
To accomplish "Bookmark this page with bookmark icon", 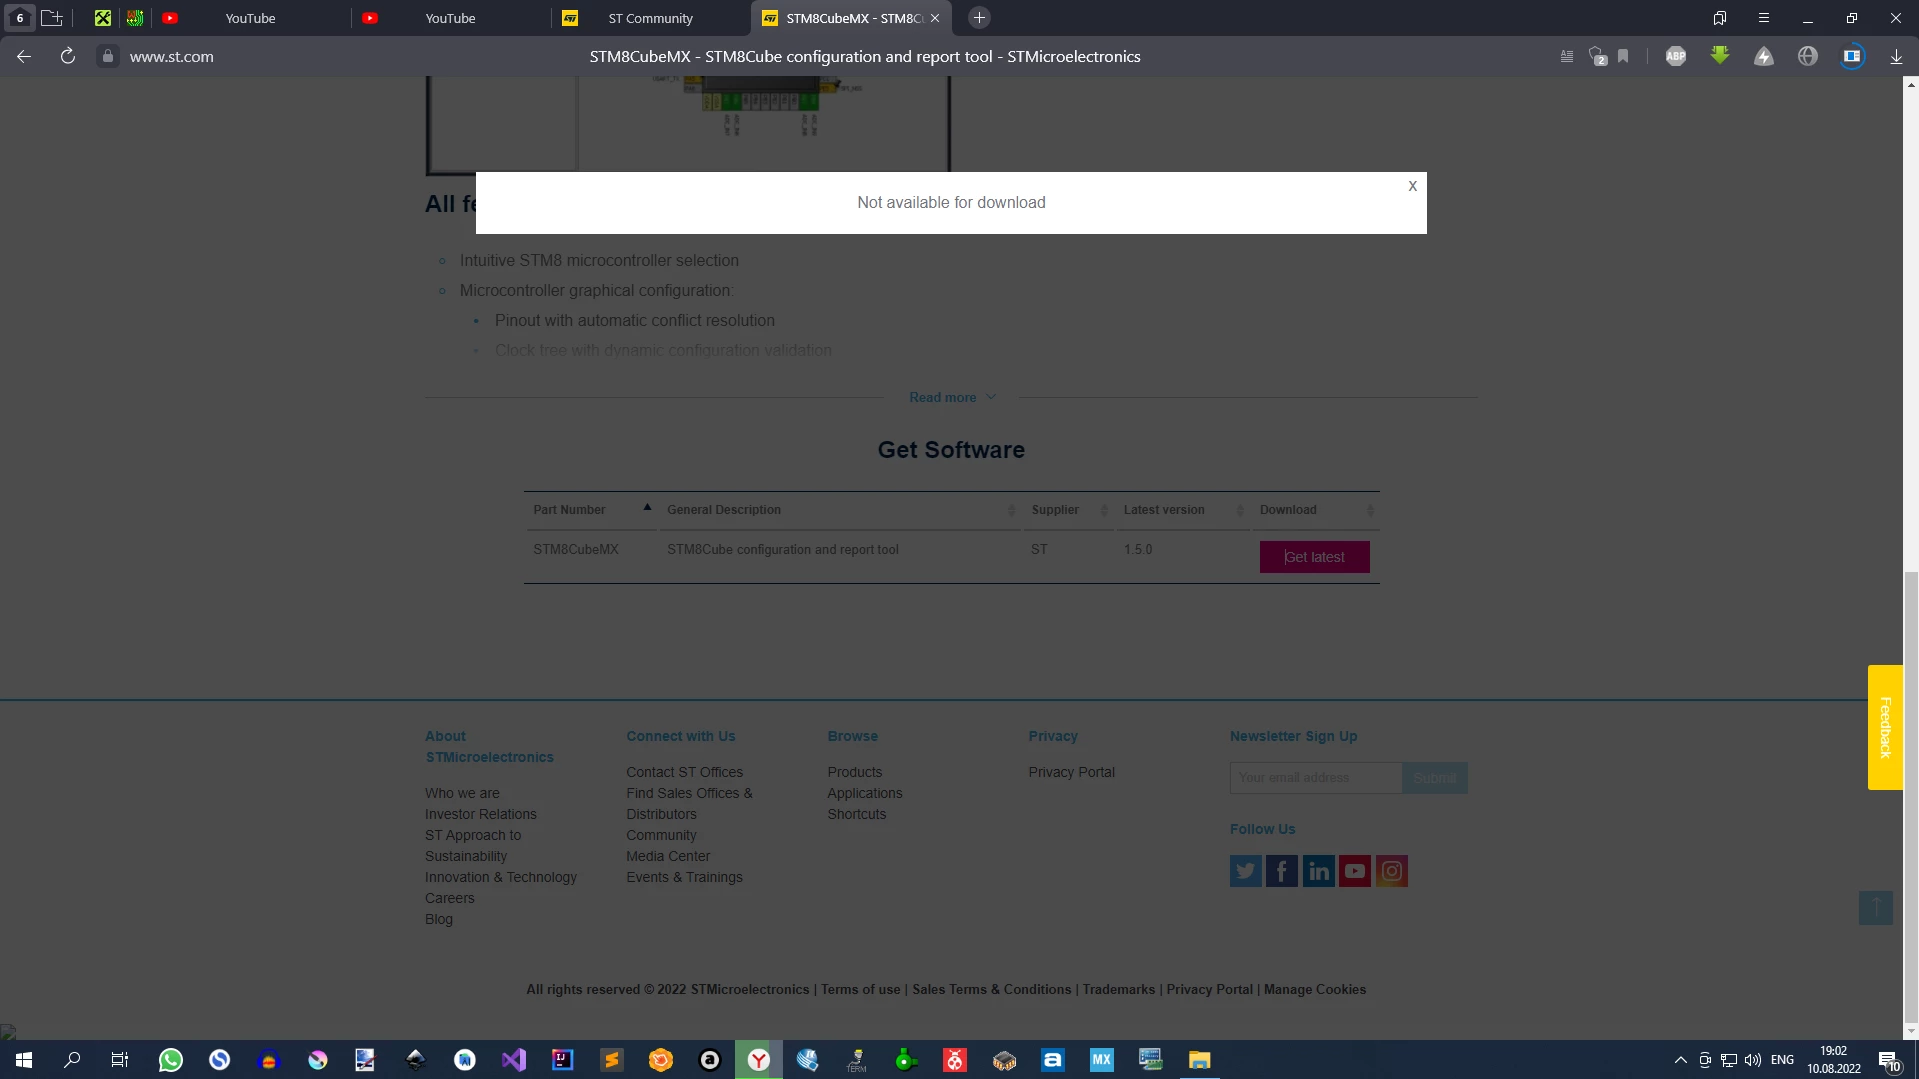I will [1623, 56].
